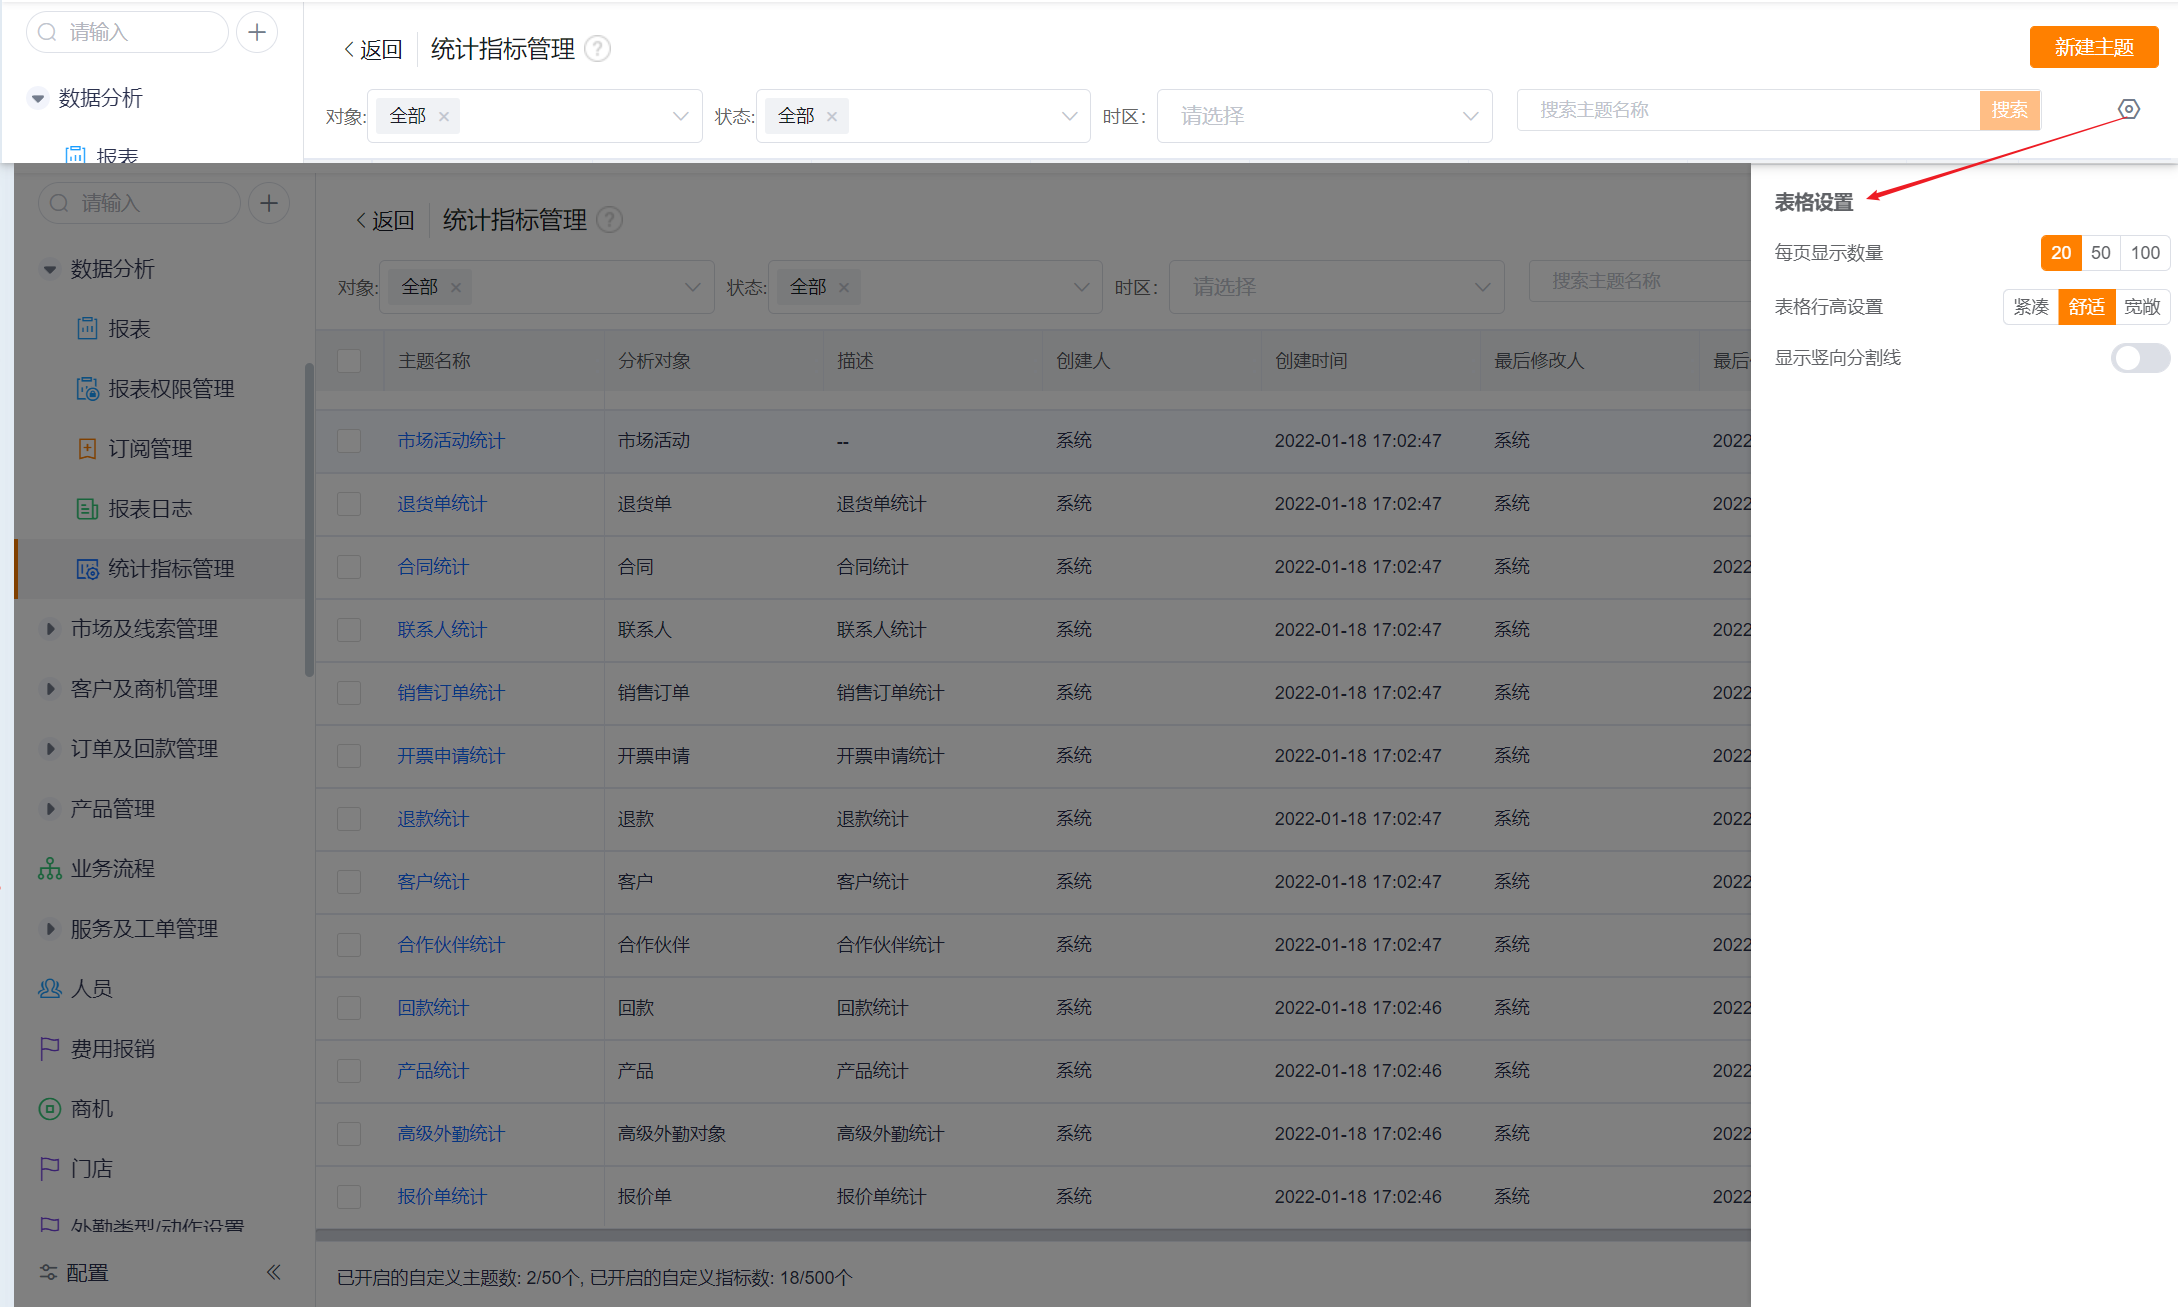Image resolution: width=2178 pixels, height=1307 pixels.
Task: Open 订阅管理 in the sidebar
Action: coord(134,449)
